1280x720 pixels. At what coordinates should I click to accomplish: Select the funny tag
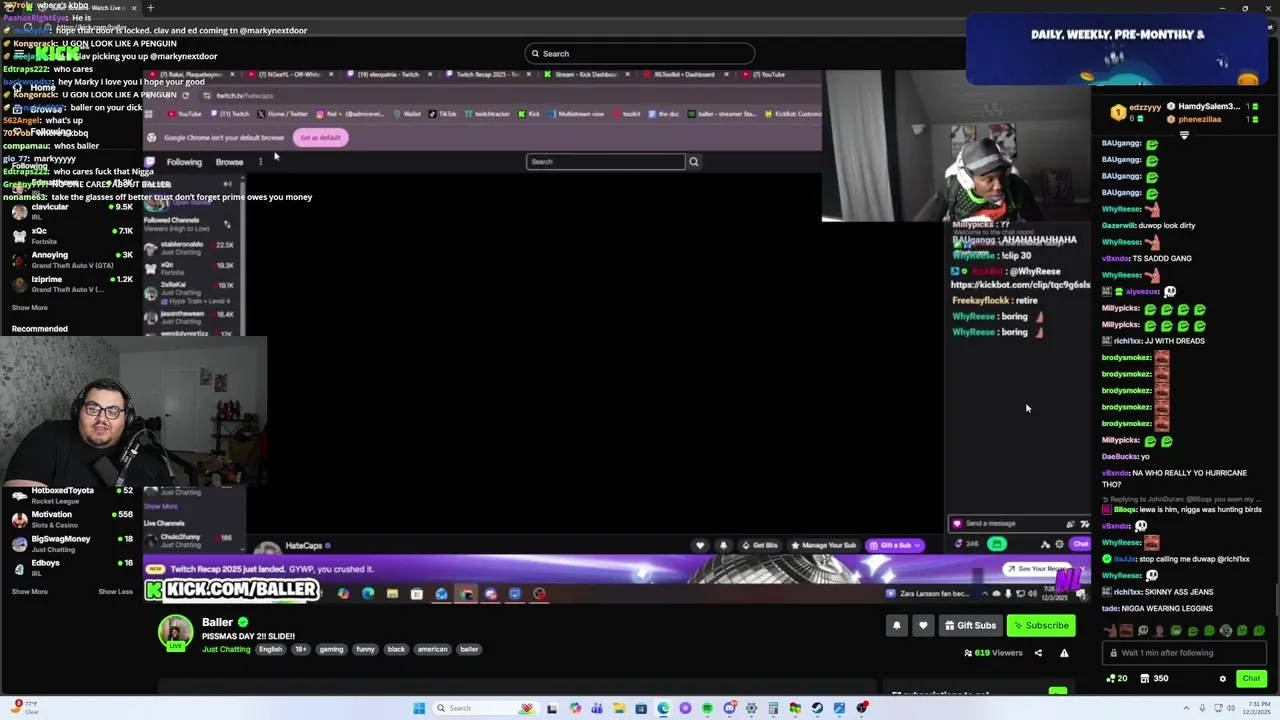tap(365, 649)
